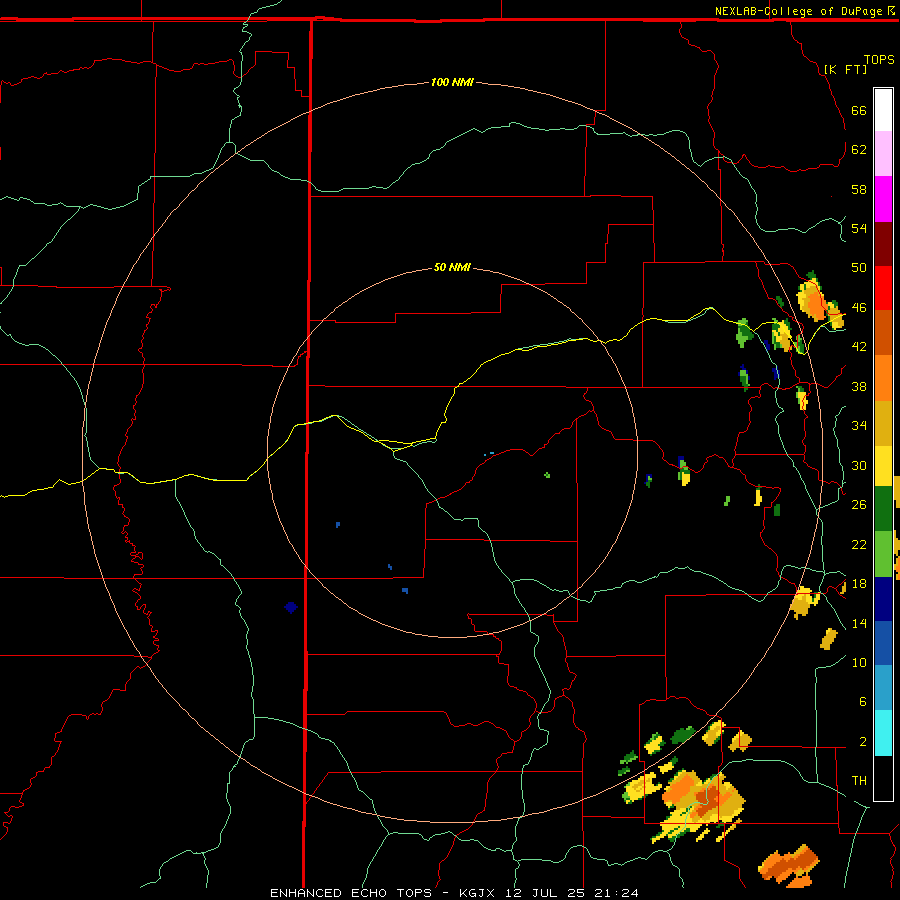This screenshot has height=900, width=900.
Task: Click the legend value 54
Action: click(x=859, y=228)
